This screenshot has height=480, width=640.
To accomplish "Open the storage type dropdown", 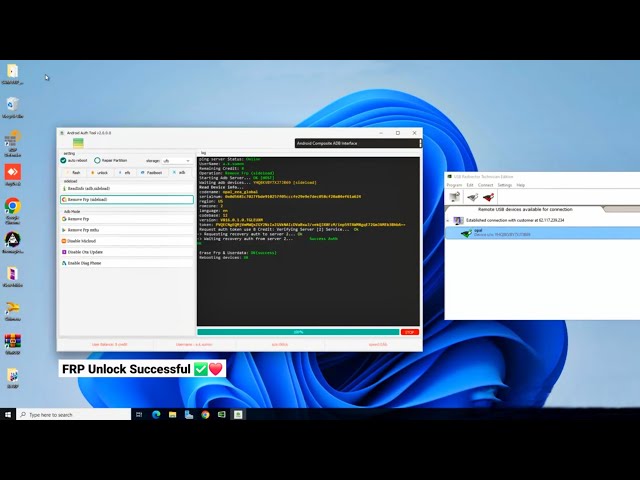I will (x=177, y=161).
